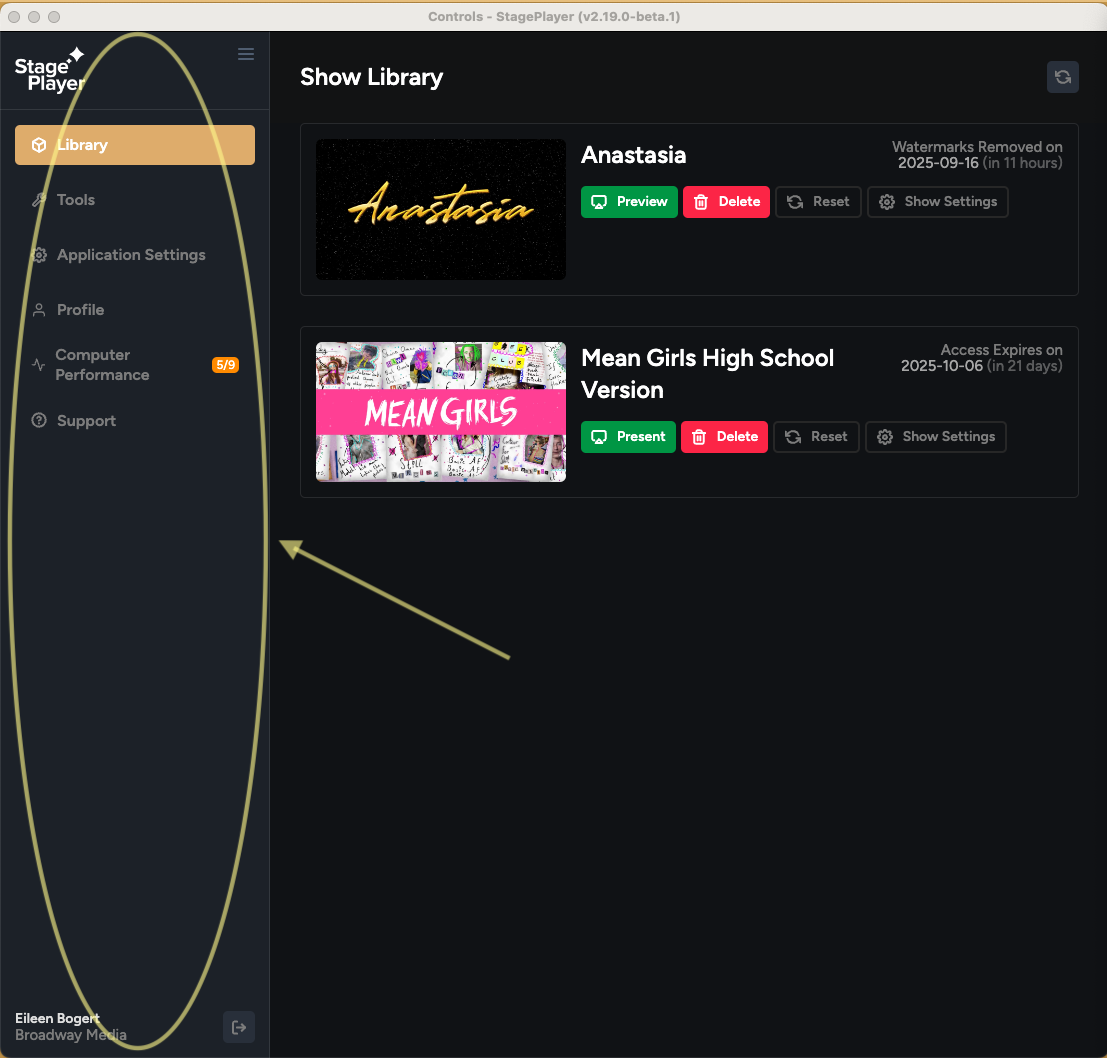Click the Mean Girls High School Version title
Image resolution: width=1107 pixels, height=1058 pixels.
point(707,374)
